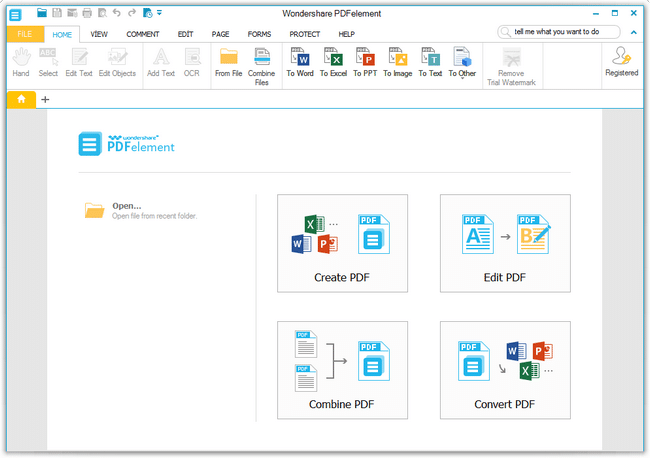Screen dimensions: 650x458
Task: Click the Print Preview quick access icon
Action: click(102, 13)
